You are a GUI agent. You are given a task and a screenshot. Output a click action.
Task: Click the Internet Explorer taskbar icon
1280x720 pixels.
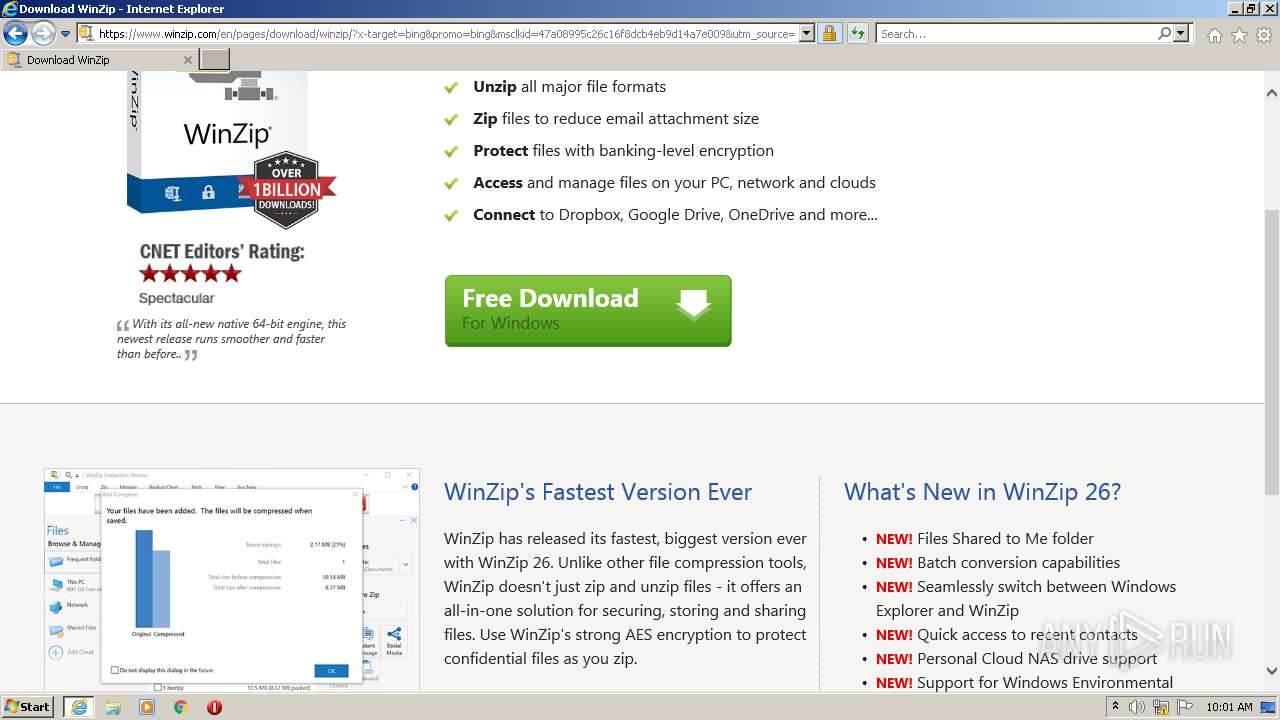coord(78,707)
